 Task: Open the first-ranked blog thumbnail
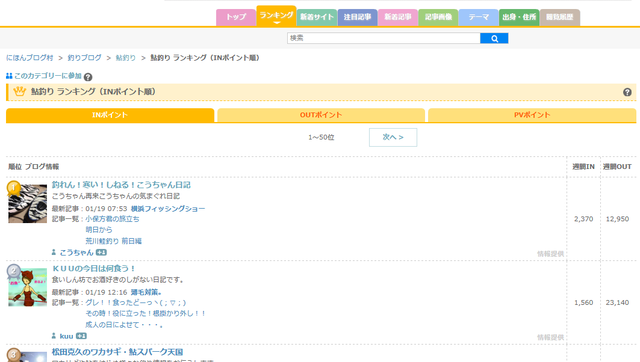(x=27, y=203)
